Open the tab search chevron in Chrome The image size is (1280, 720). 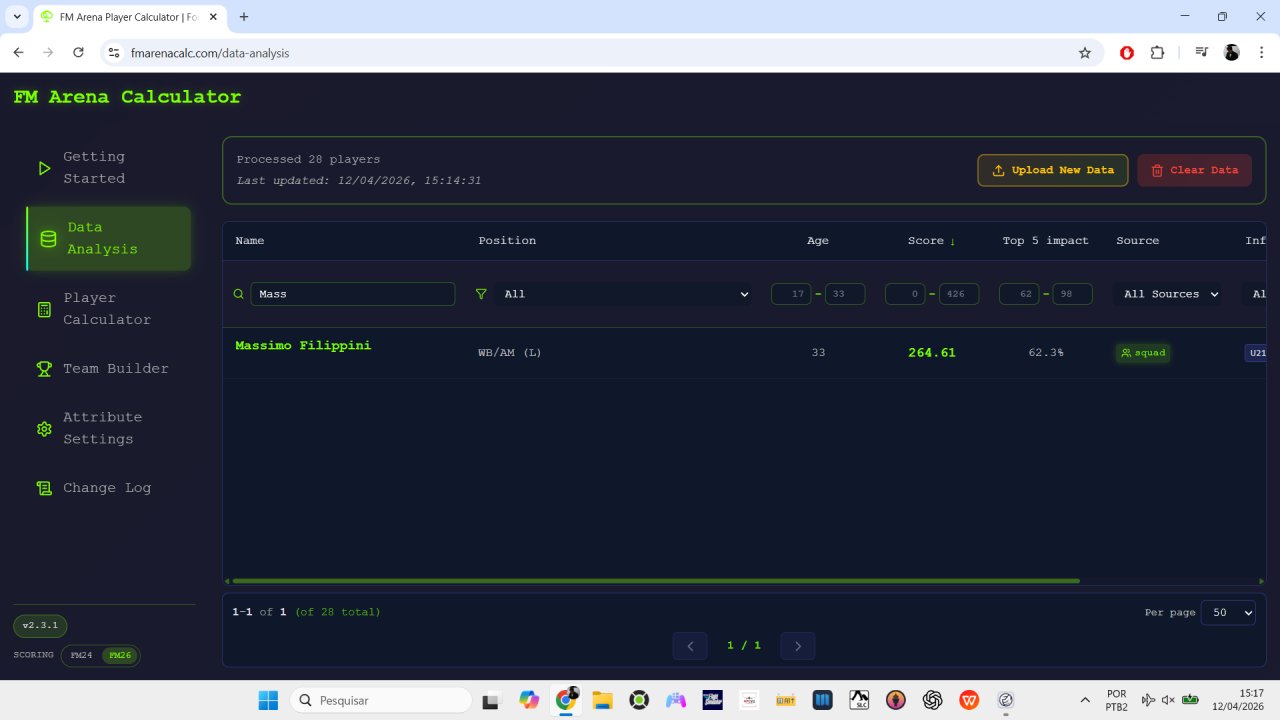(18, 17)
